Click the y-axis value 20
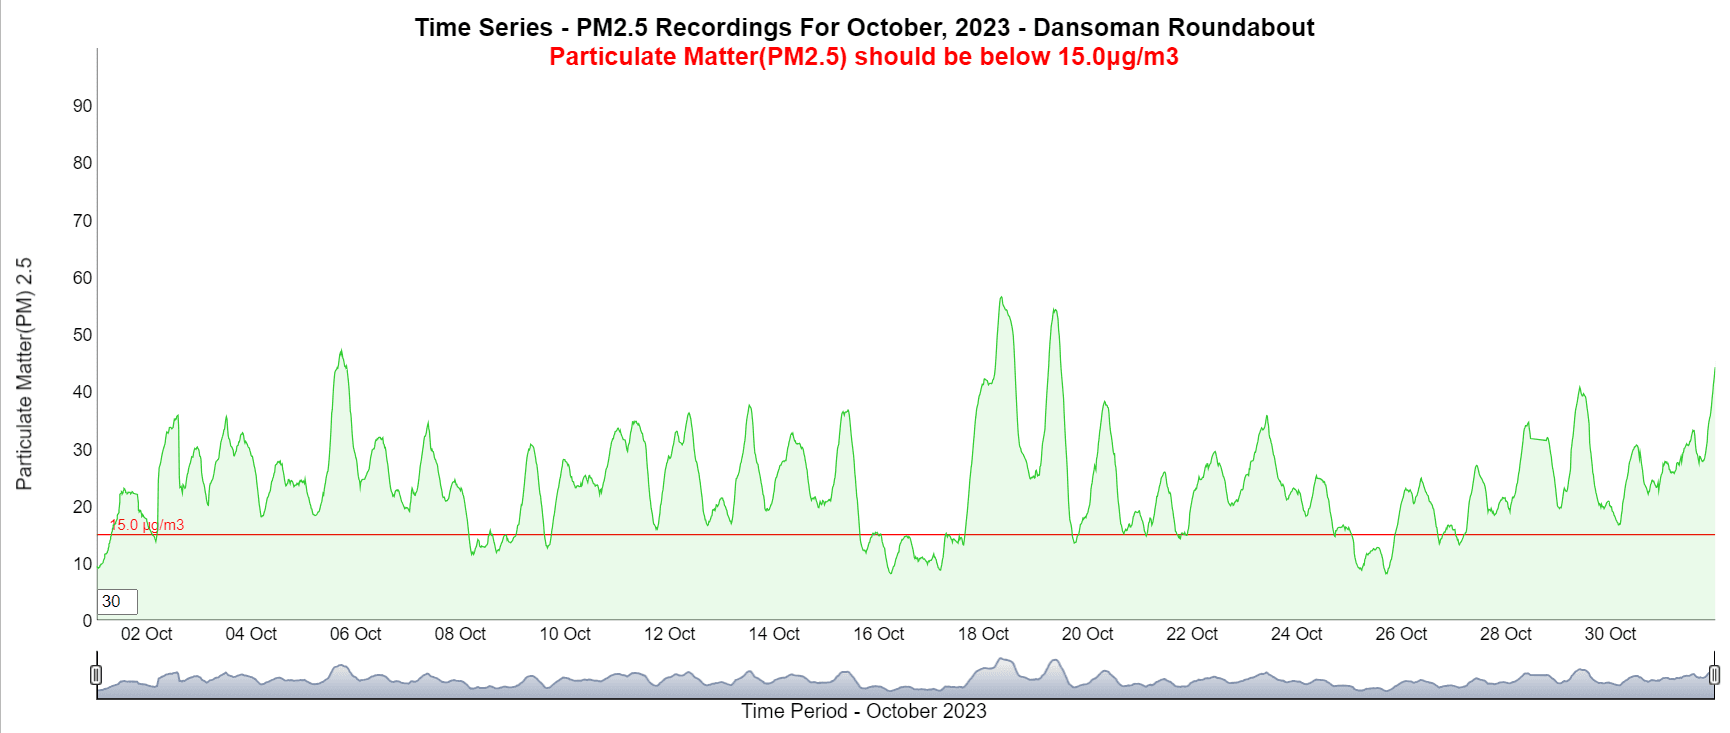Image resolution: width=1730 pixels, height=733 pixels. pyautogui.click(x=82, y=507)
